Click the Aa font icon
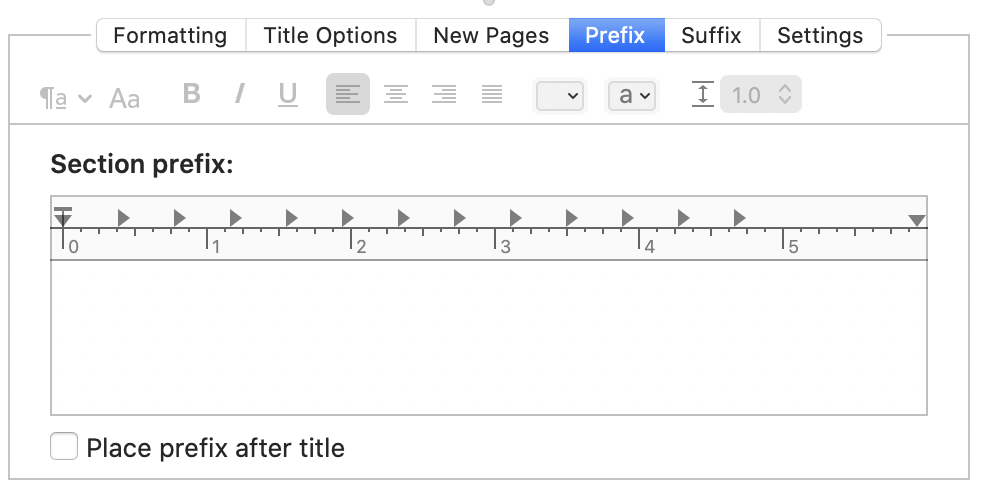Image resolution: width=984 pixels, height=496 pixels. [x=124, y=99]
